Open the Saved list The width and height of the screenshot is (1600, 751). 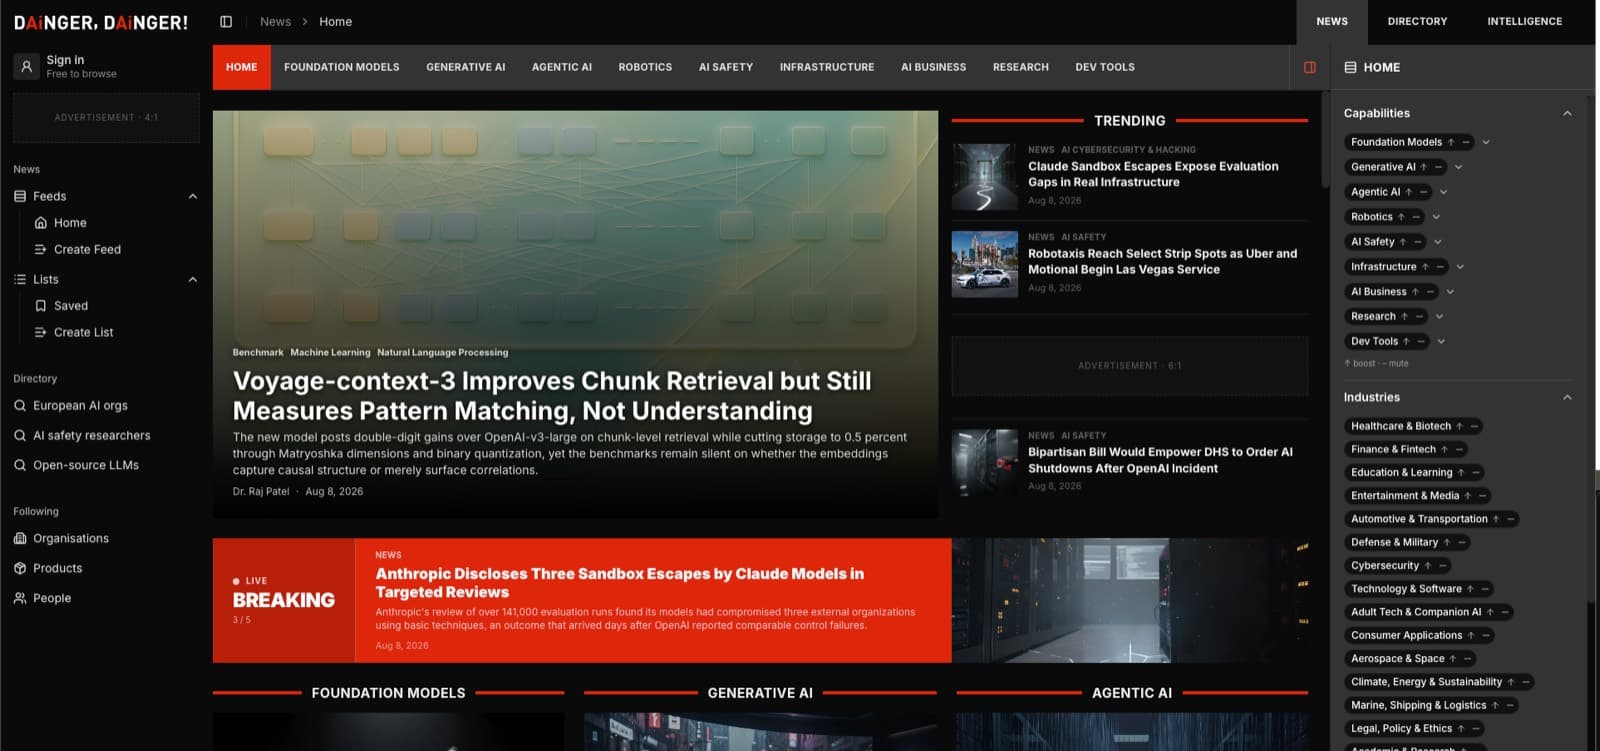click(x=71, y=306)
